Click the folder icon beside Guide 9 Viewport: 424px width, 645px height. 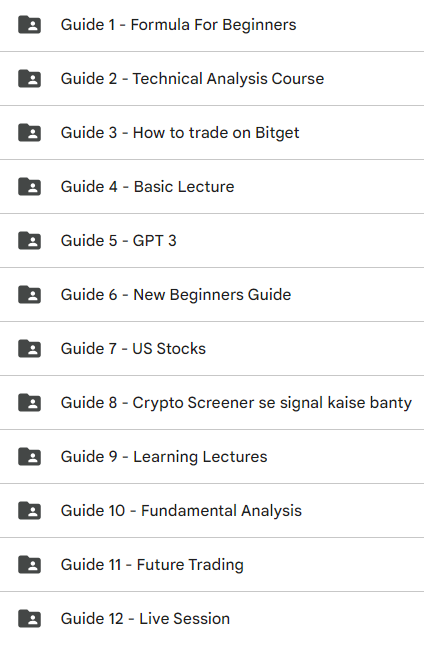tap(29, 457)
